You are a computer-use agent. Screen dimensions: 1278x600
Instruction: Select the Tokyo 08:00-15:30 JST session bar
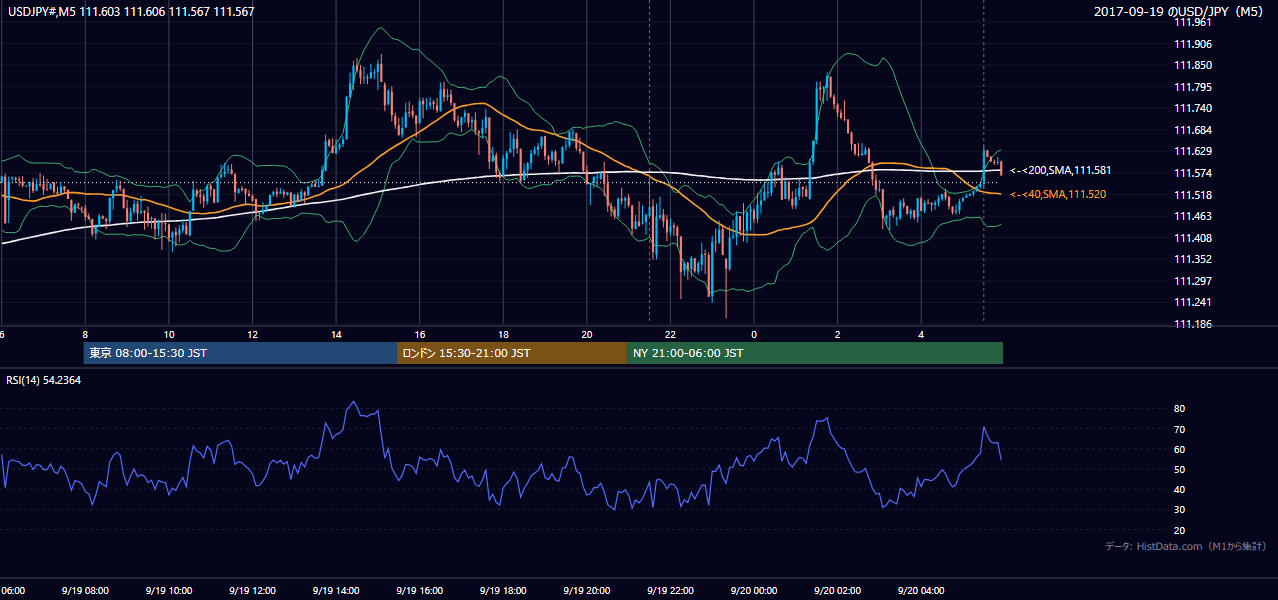(x=240, y=353)
